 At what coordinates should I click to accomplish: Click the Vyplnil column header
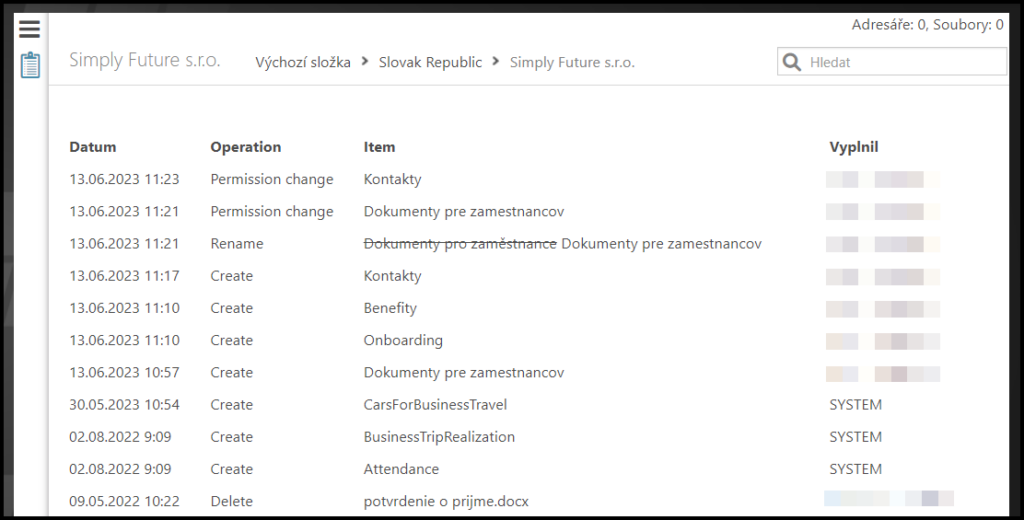pyautogui.click(x=854, y=147)
